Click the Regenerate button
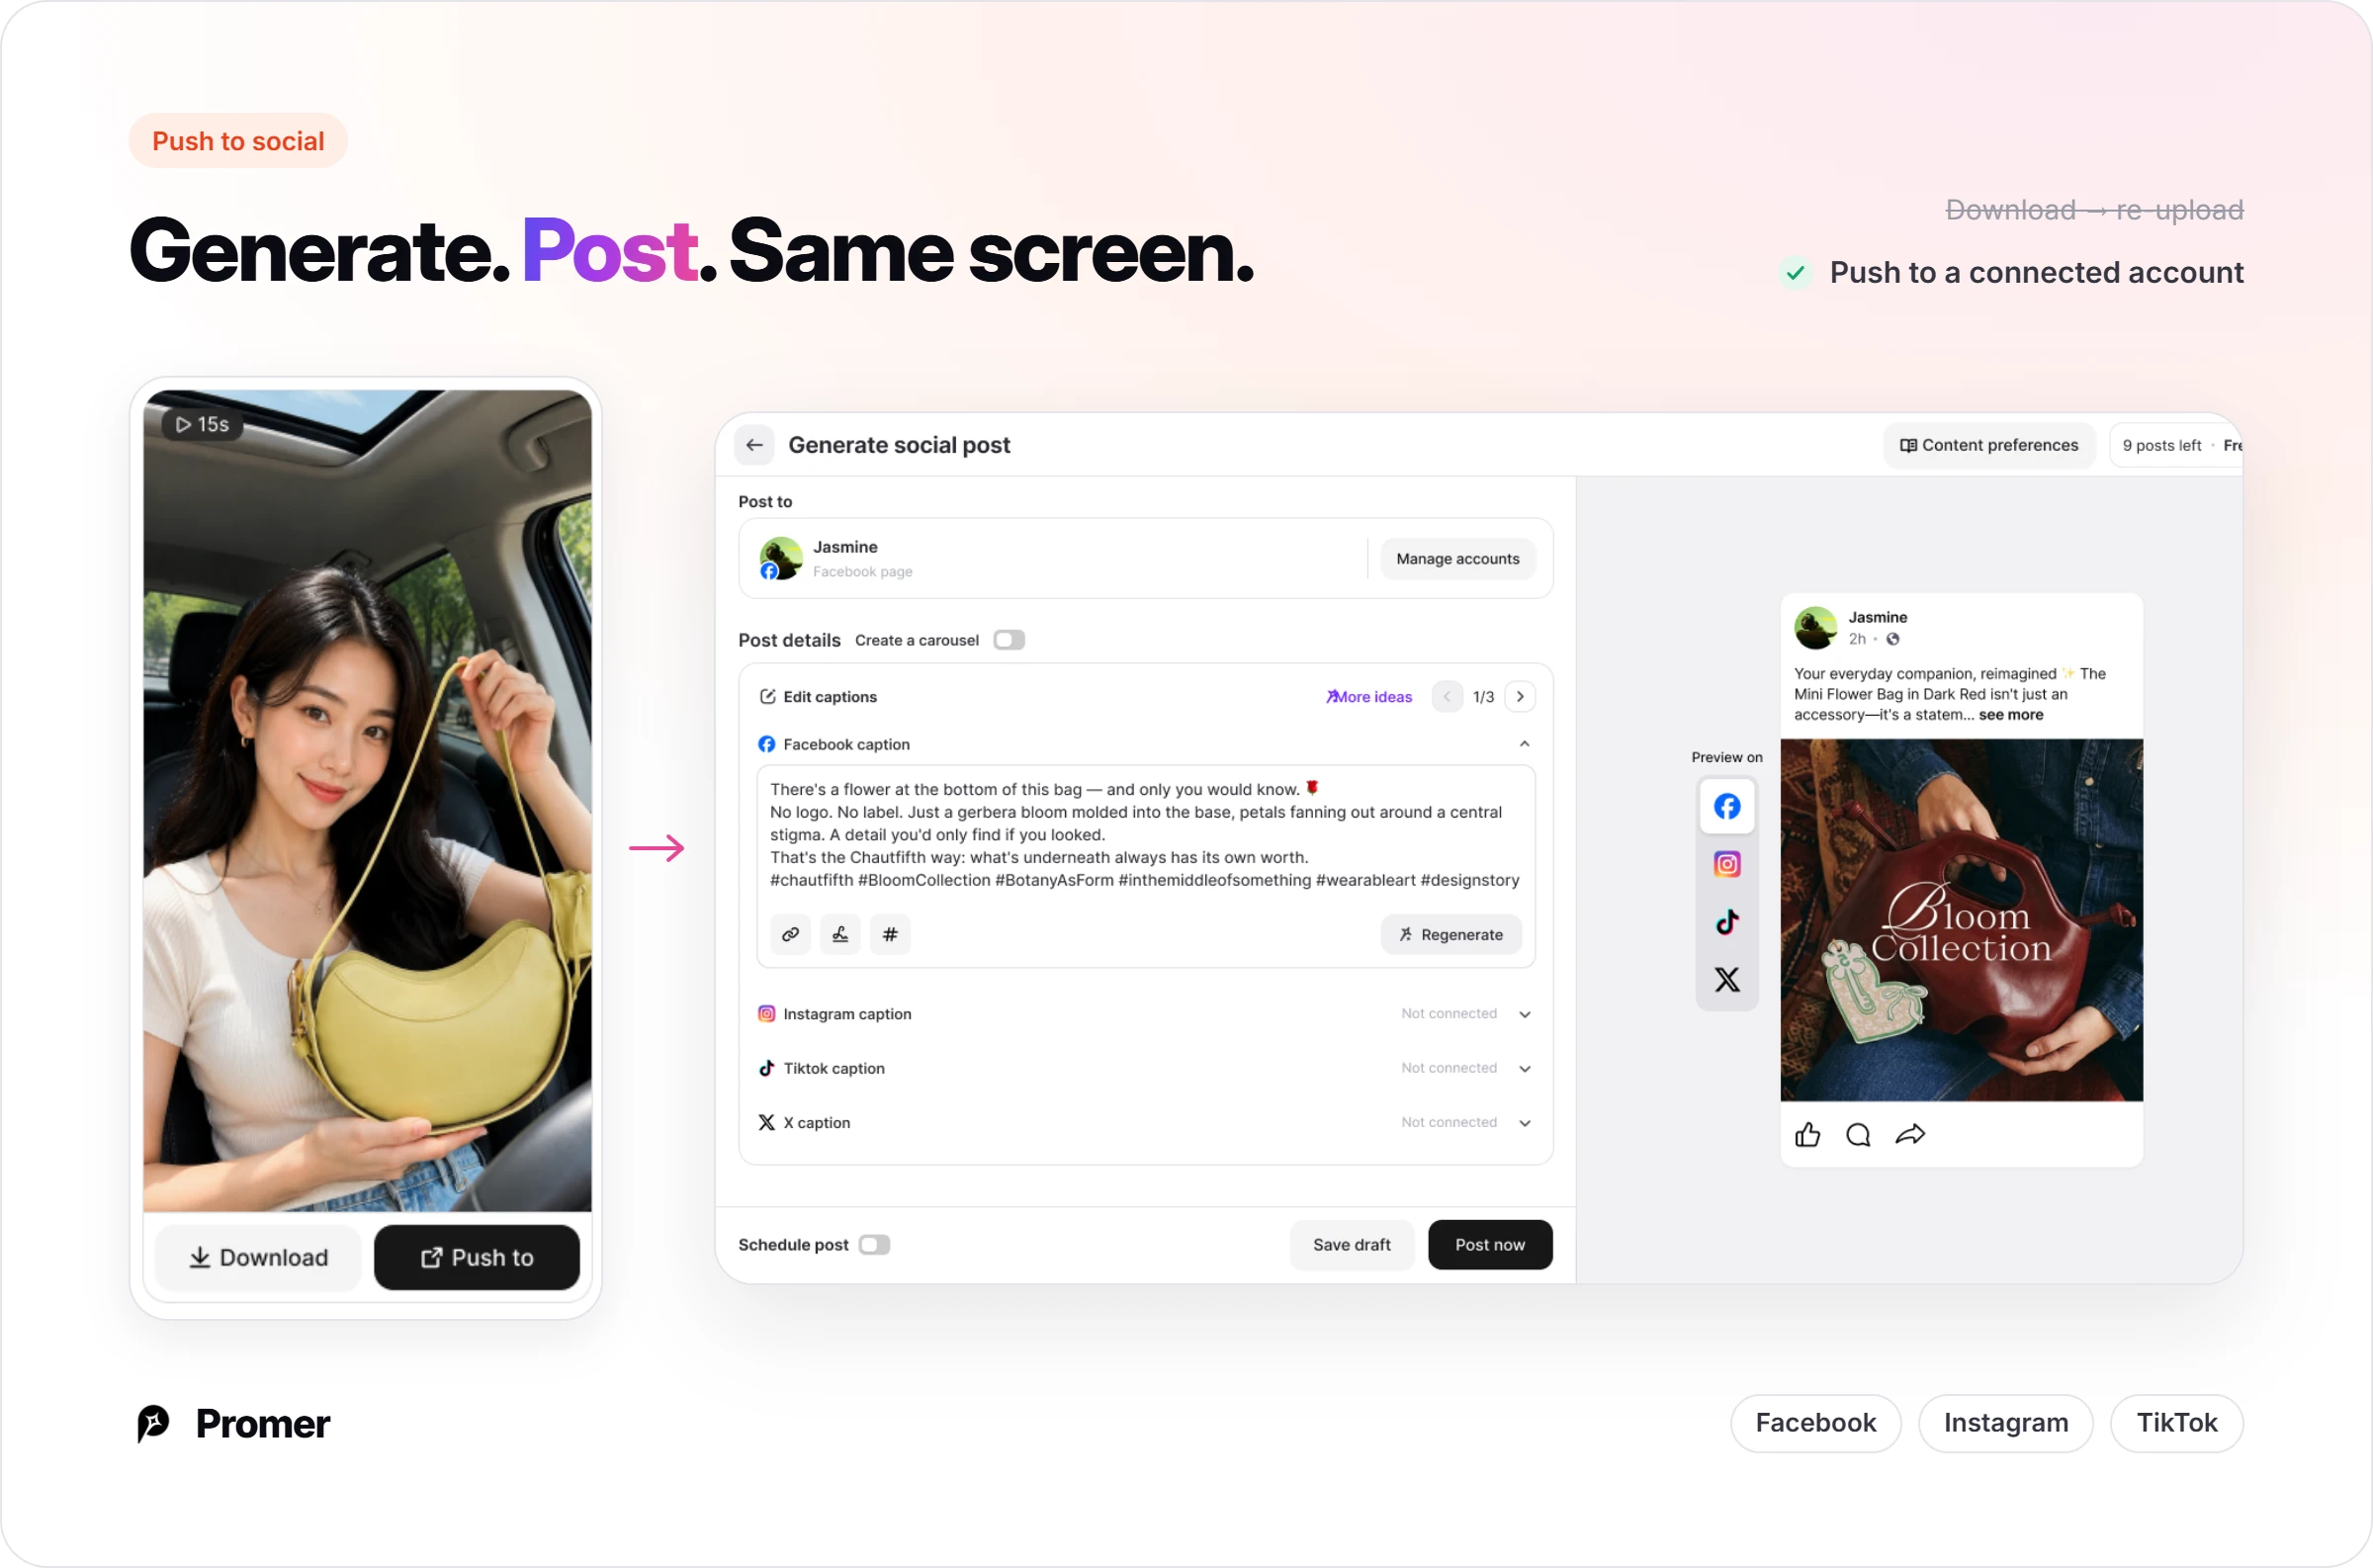2373x1568 pixels. coord(1451,934)
